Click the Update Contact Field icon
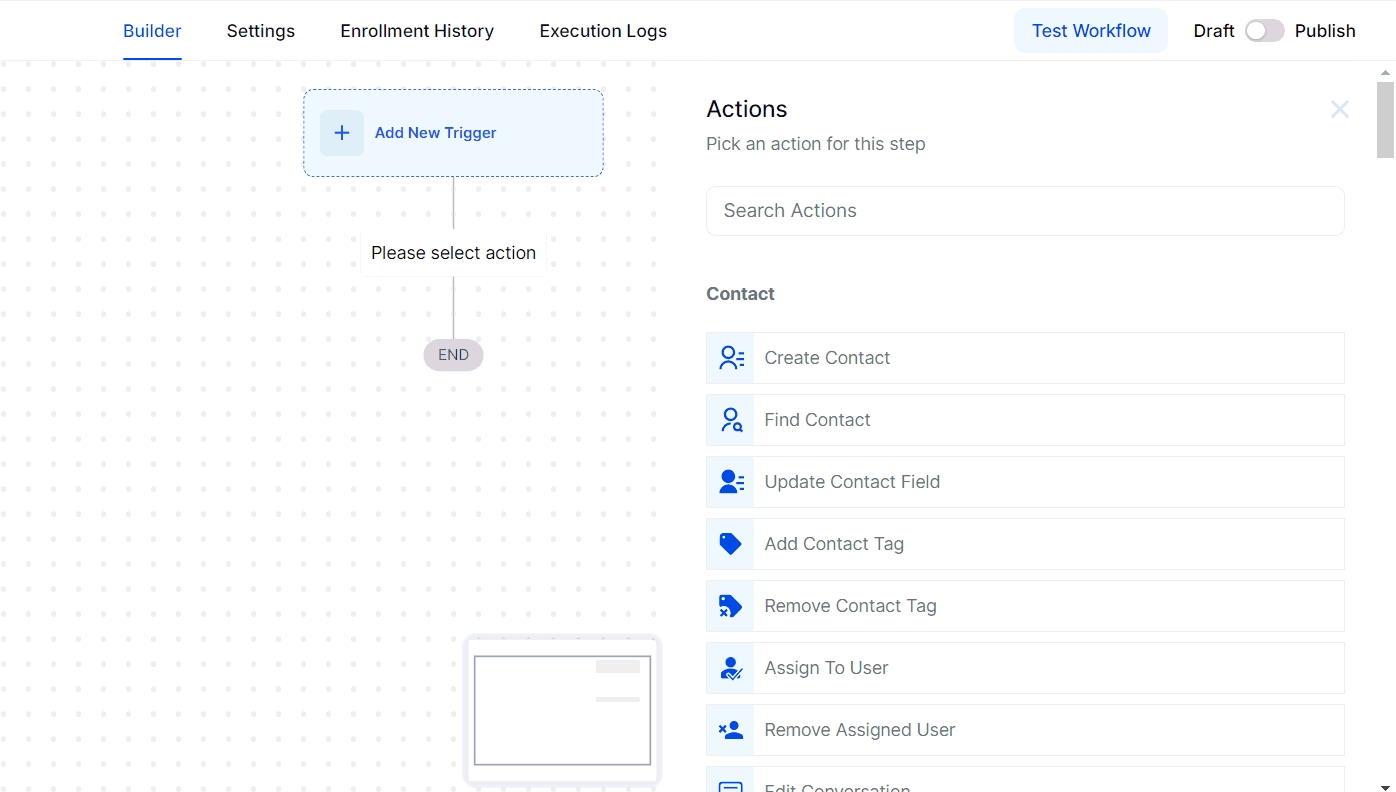Viewport: 1396px width, 792px height. [x=731, y=482]
